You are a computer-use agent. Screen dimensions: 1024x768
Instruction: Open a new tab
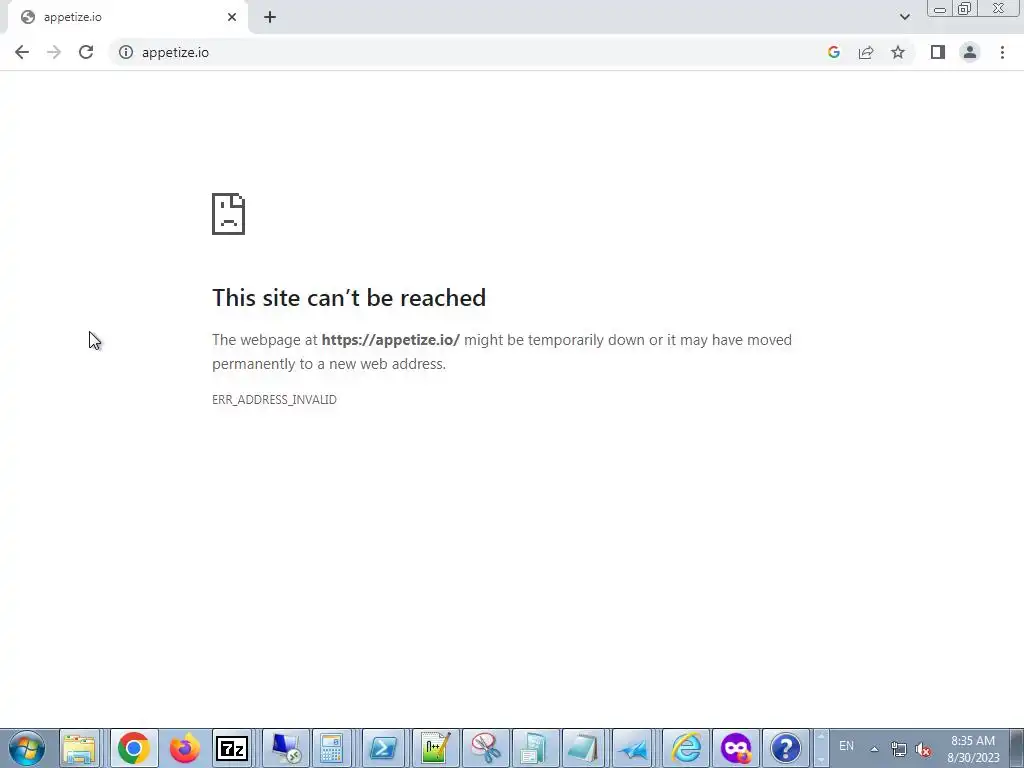click(x=270, y=17)
